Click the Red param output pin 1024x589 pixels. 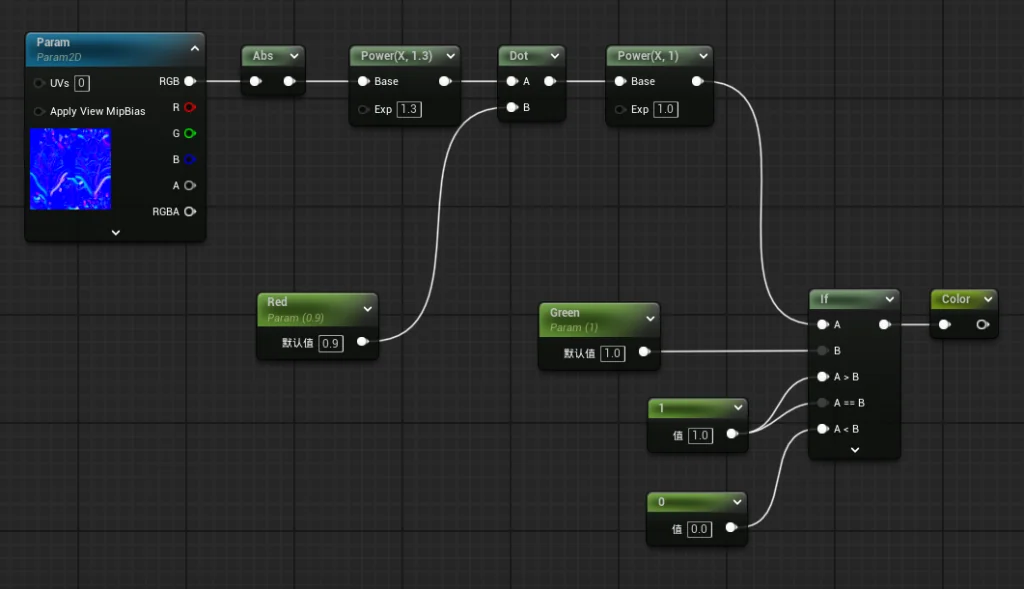tap(363, 342)
